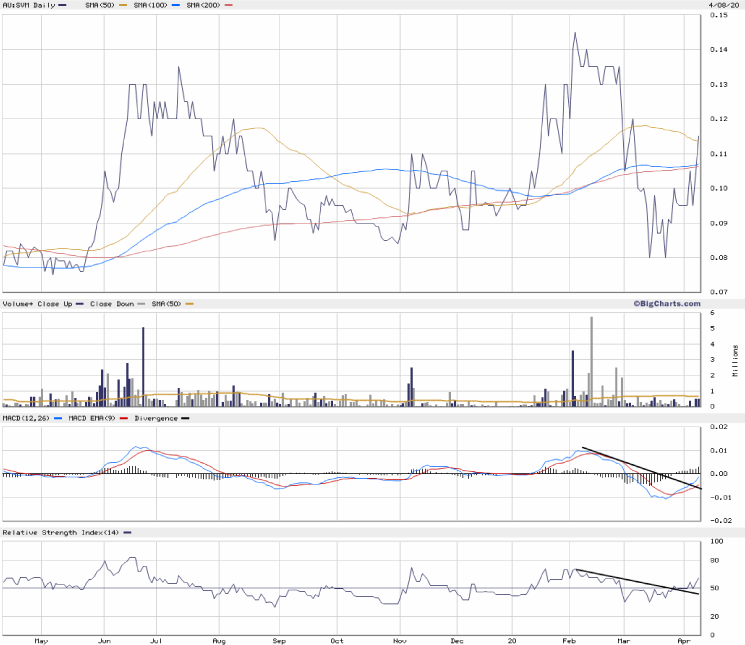Image resolution: width=745 pixels, height=645 pixels.
Task: Open the BigCharts.com watermark link
Action: [665, 303]
